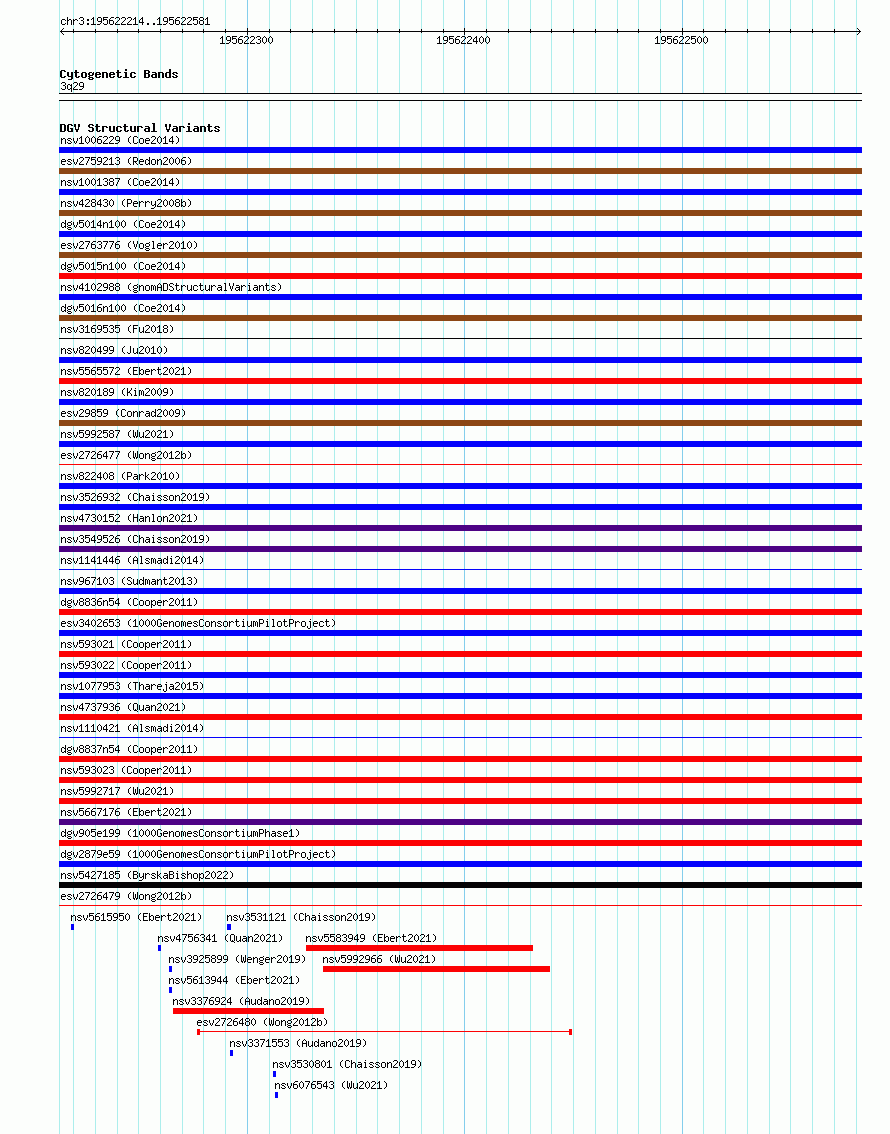The image size is (890, 1134).
Task: Open variant nsv1001387 (Coe2014)
Action: (120, 182)
